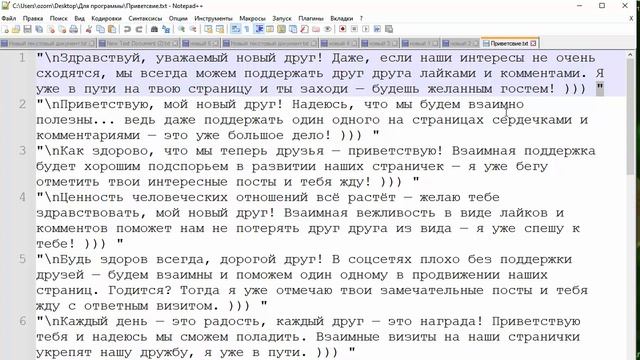Switch to the новый 4 tab
The image size is (640, 360).
tap(339, 43)
